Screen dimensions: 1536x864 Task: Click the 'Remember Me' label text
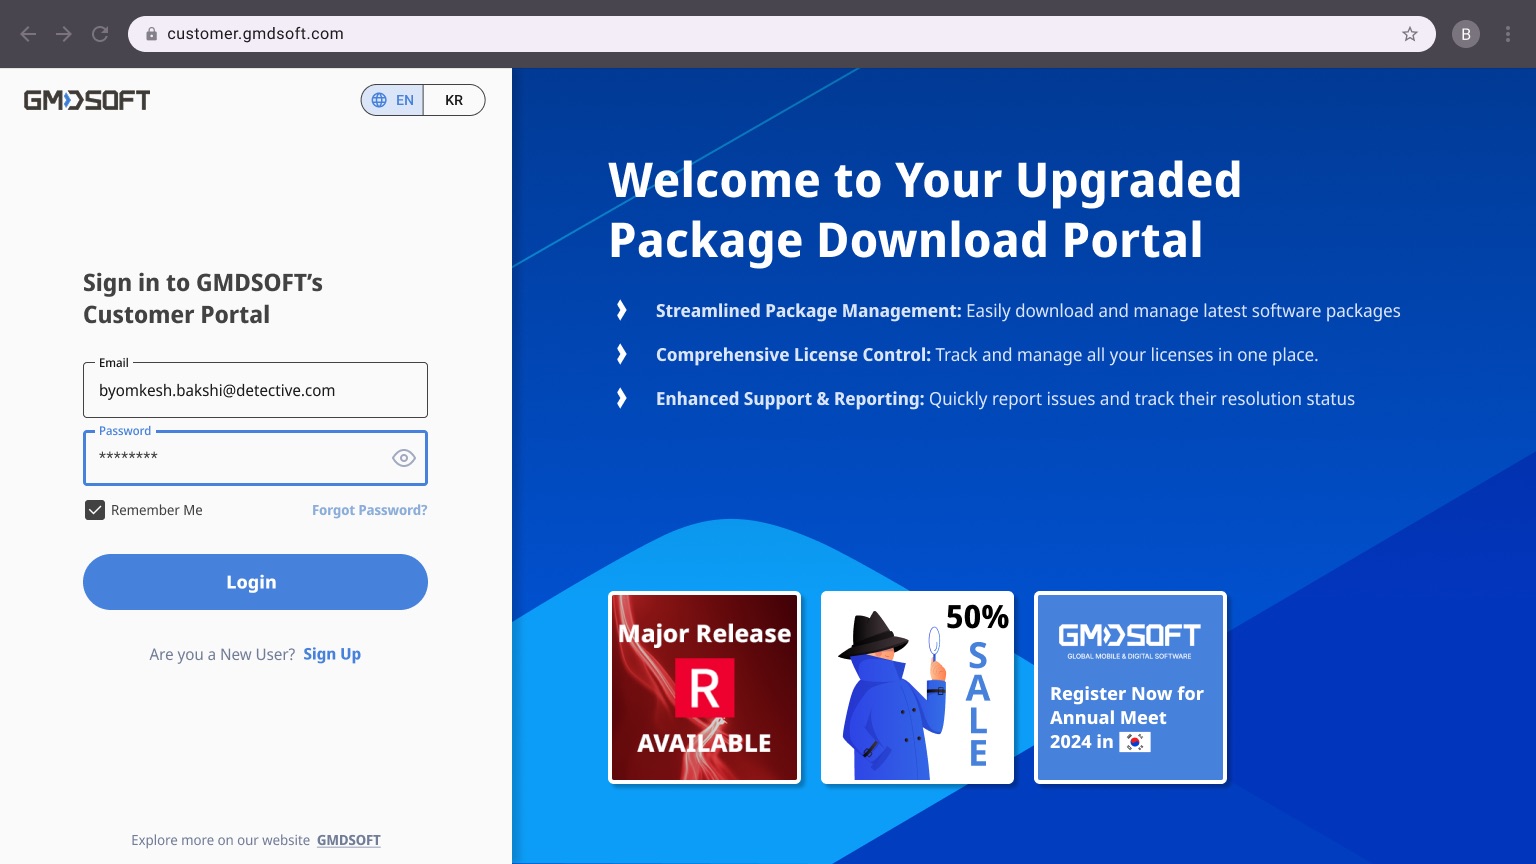click(x=157, y=510)
